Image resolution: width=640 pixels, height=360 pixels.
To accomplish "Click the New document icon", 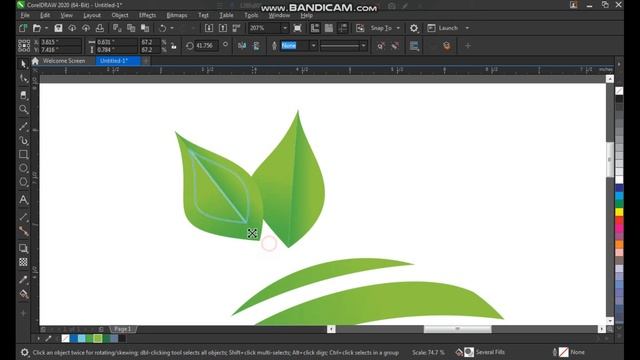I will tap(23, 28).
